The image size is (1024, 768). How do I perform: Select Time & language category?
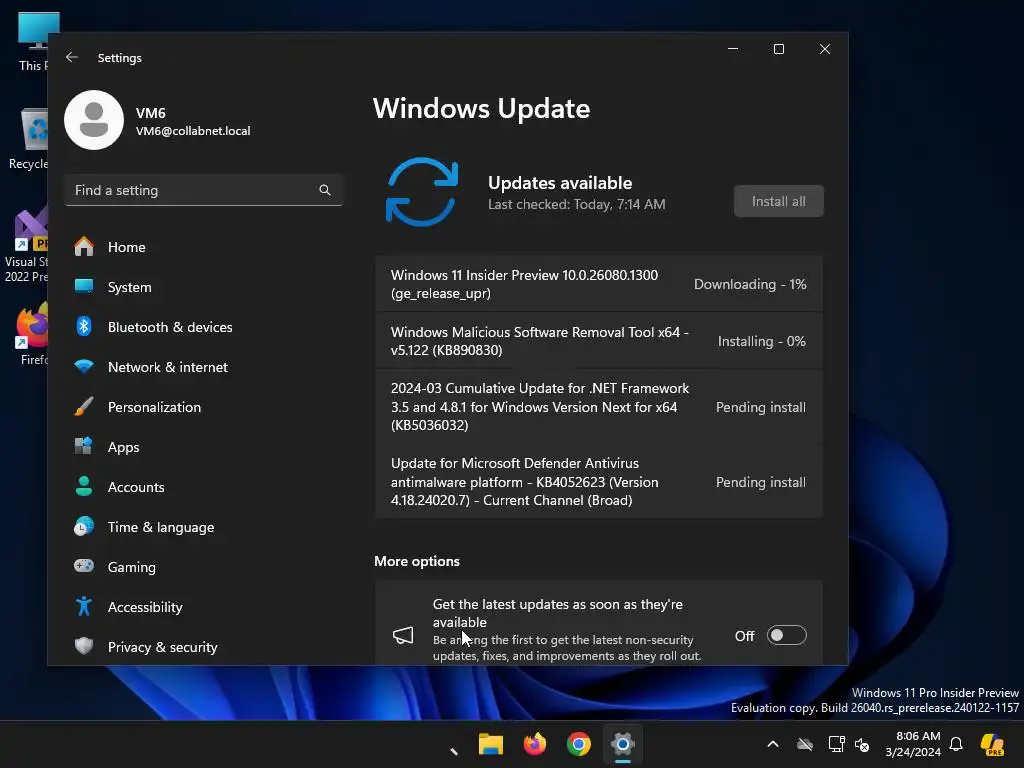[204, 526]
